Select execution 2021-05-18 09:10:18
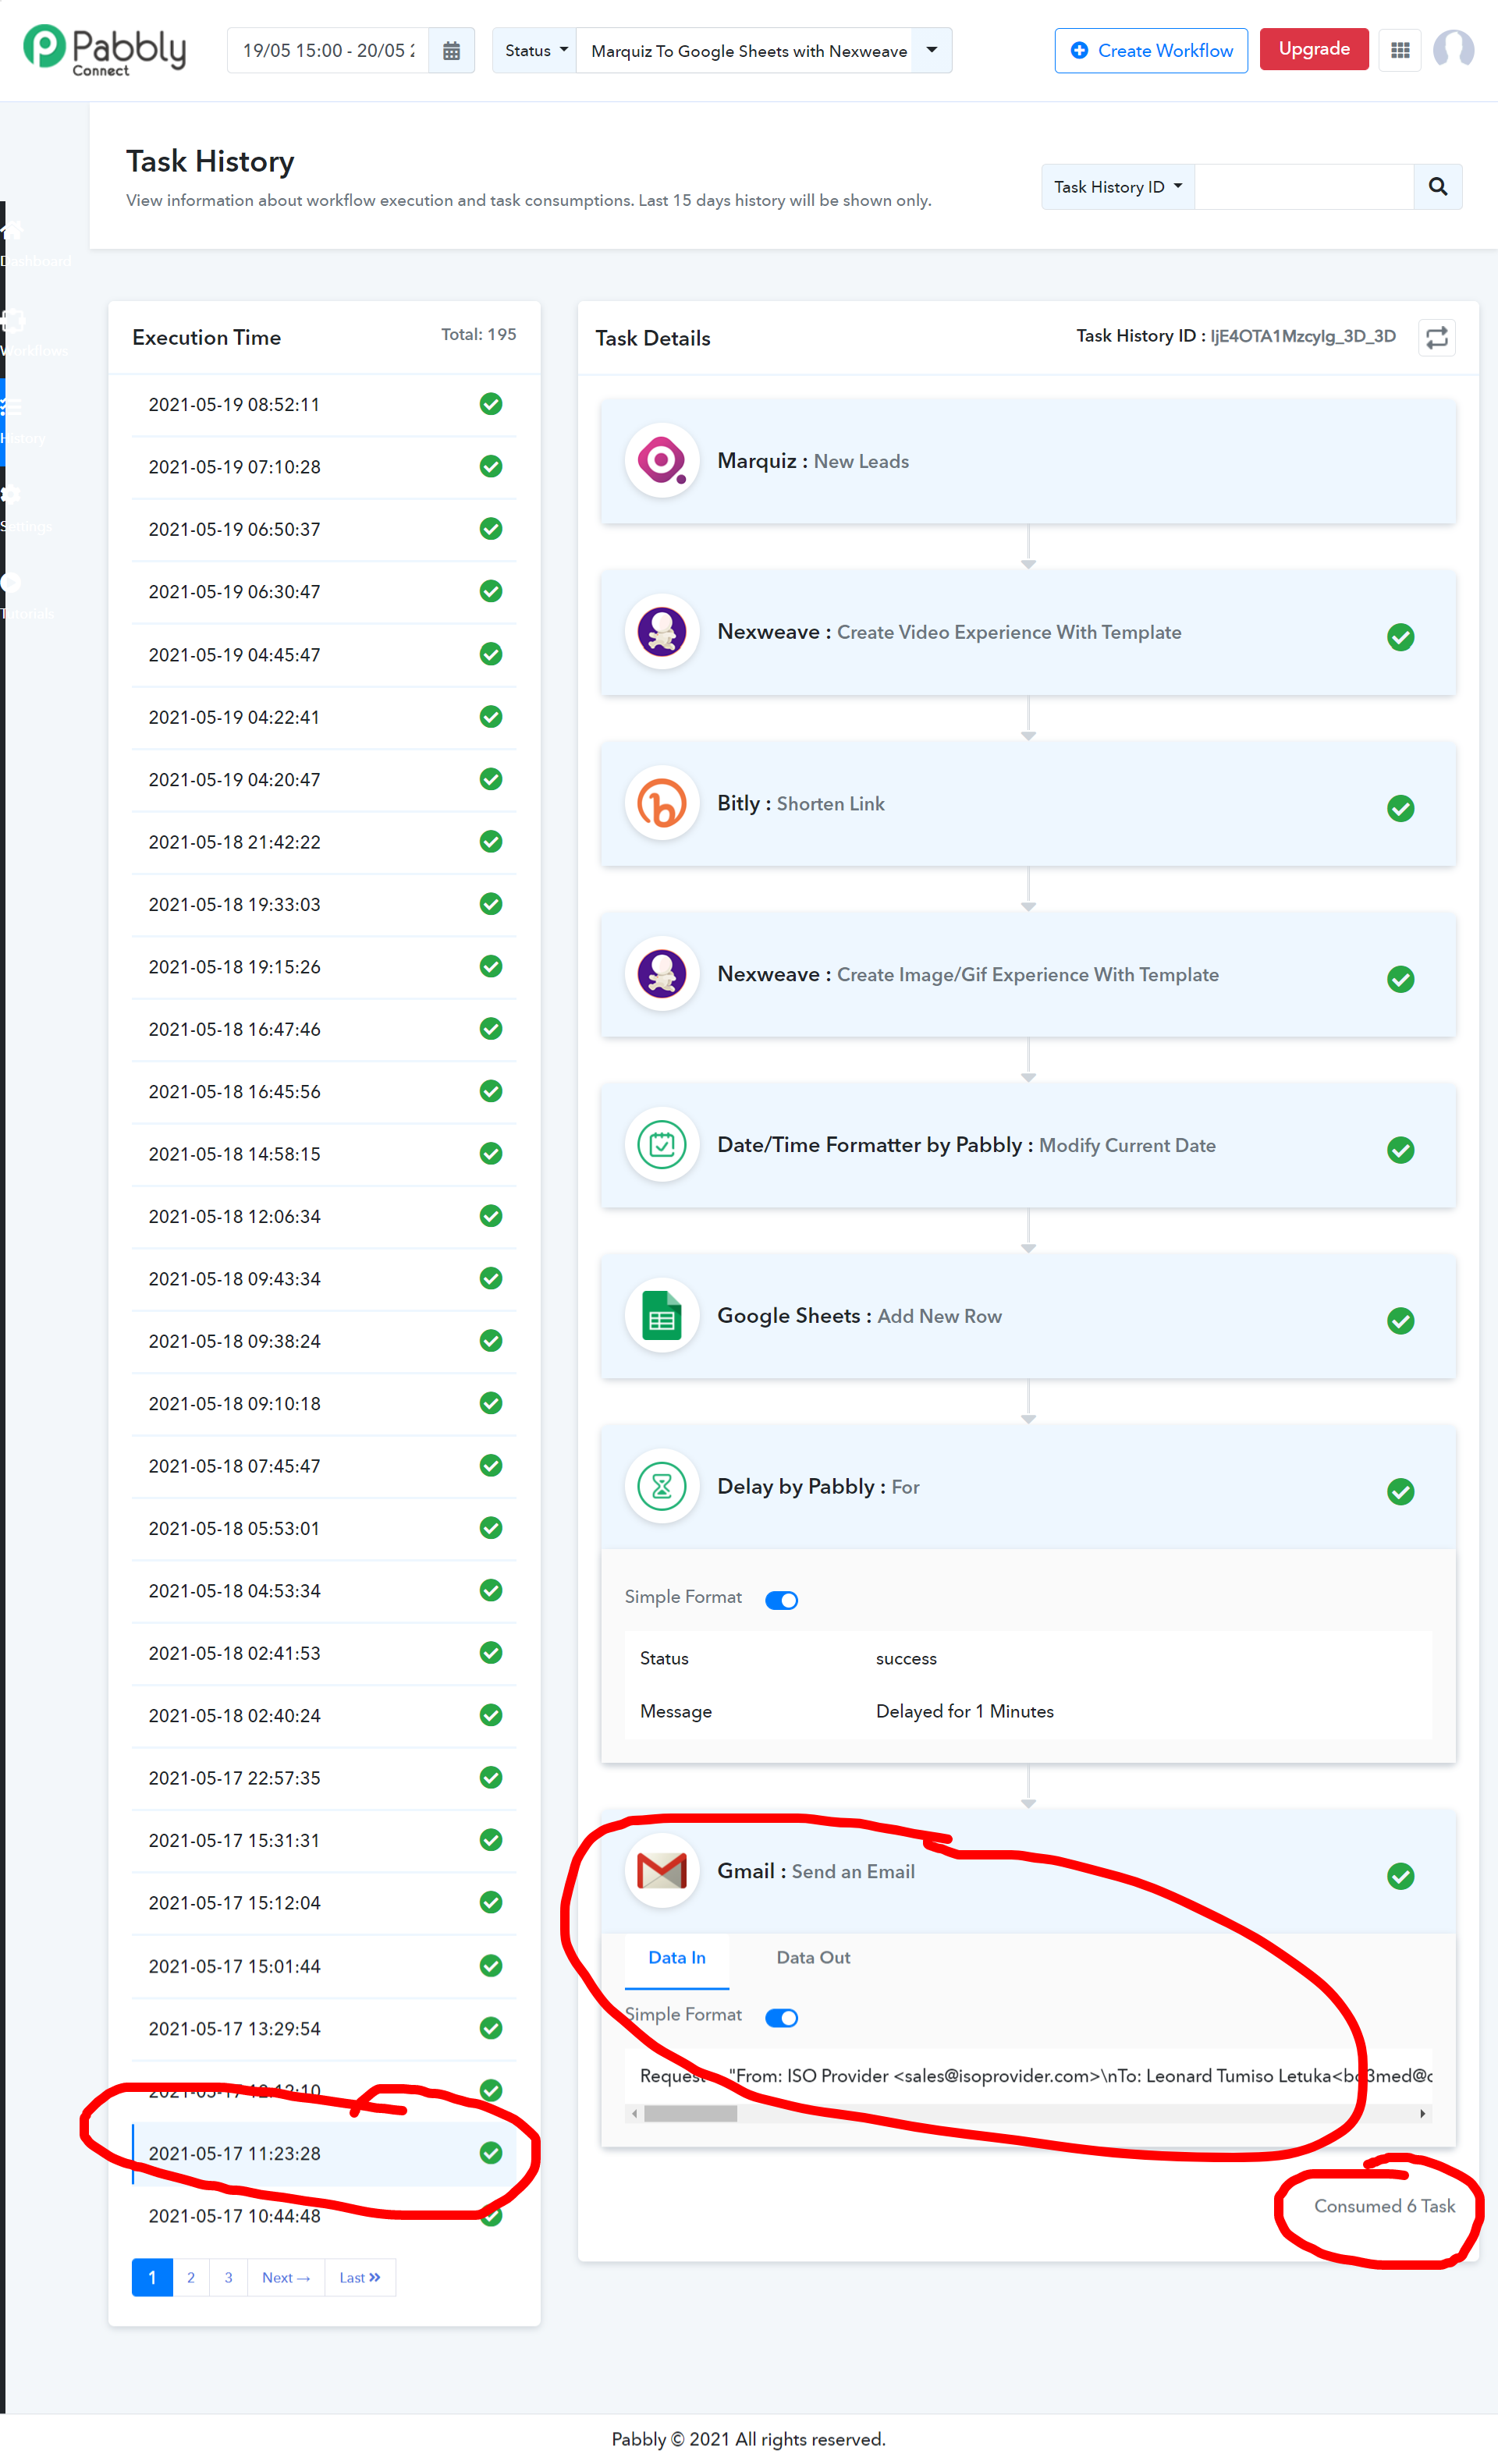 [x=324, y=1403]
